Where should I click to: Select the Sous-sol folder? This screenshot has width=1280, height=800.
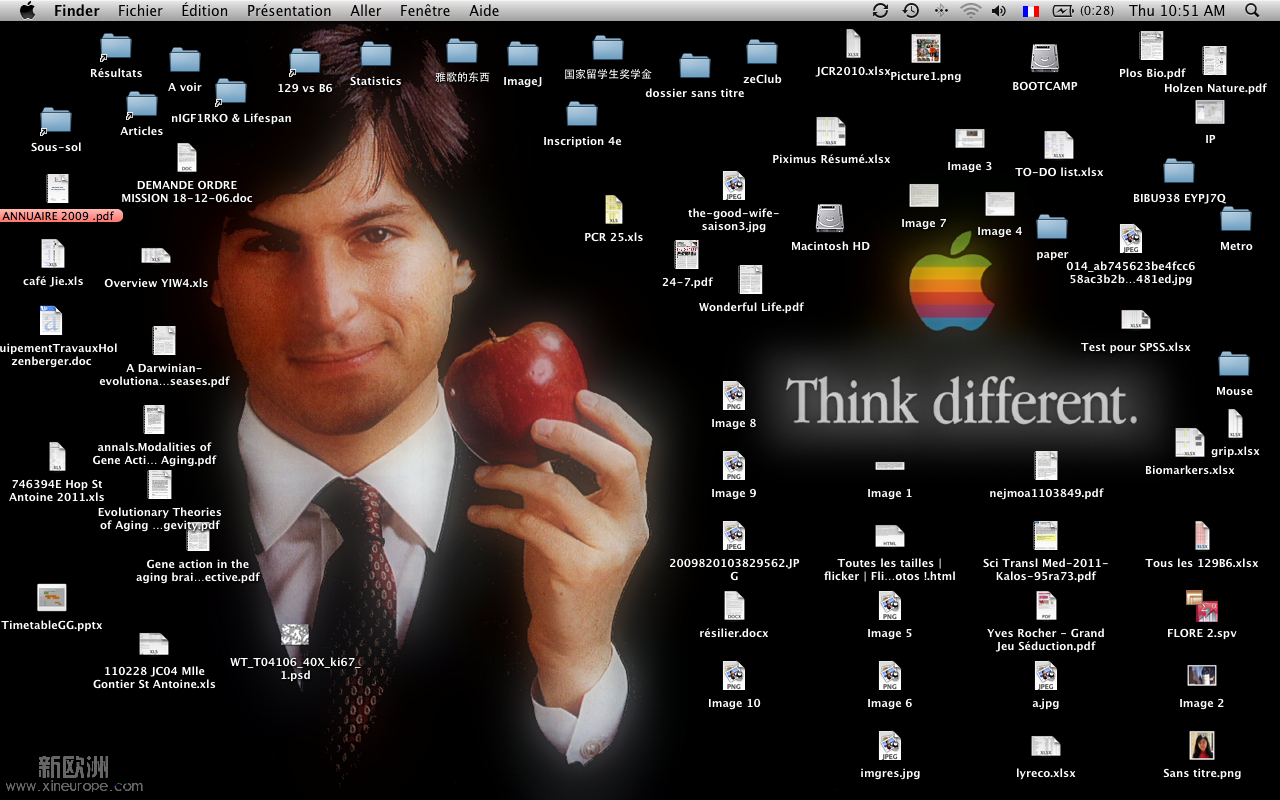pos(56,120)
